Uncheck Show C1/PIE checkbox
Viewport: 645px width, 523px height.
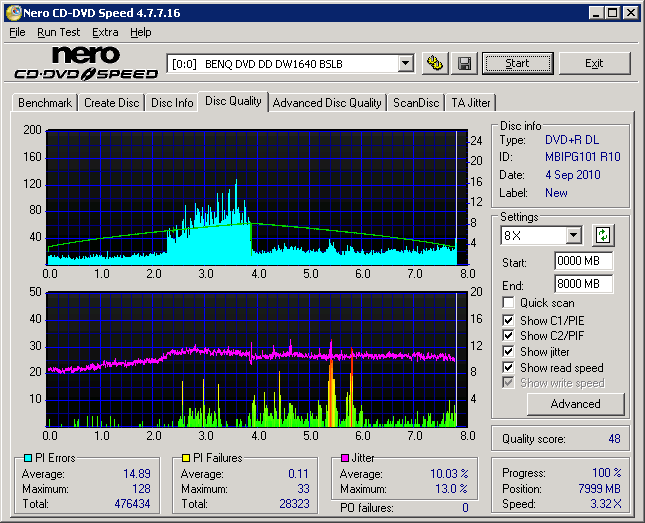point(509,320)
